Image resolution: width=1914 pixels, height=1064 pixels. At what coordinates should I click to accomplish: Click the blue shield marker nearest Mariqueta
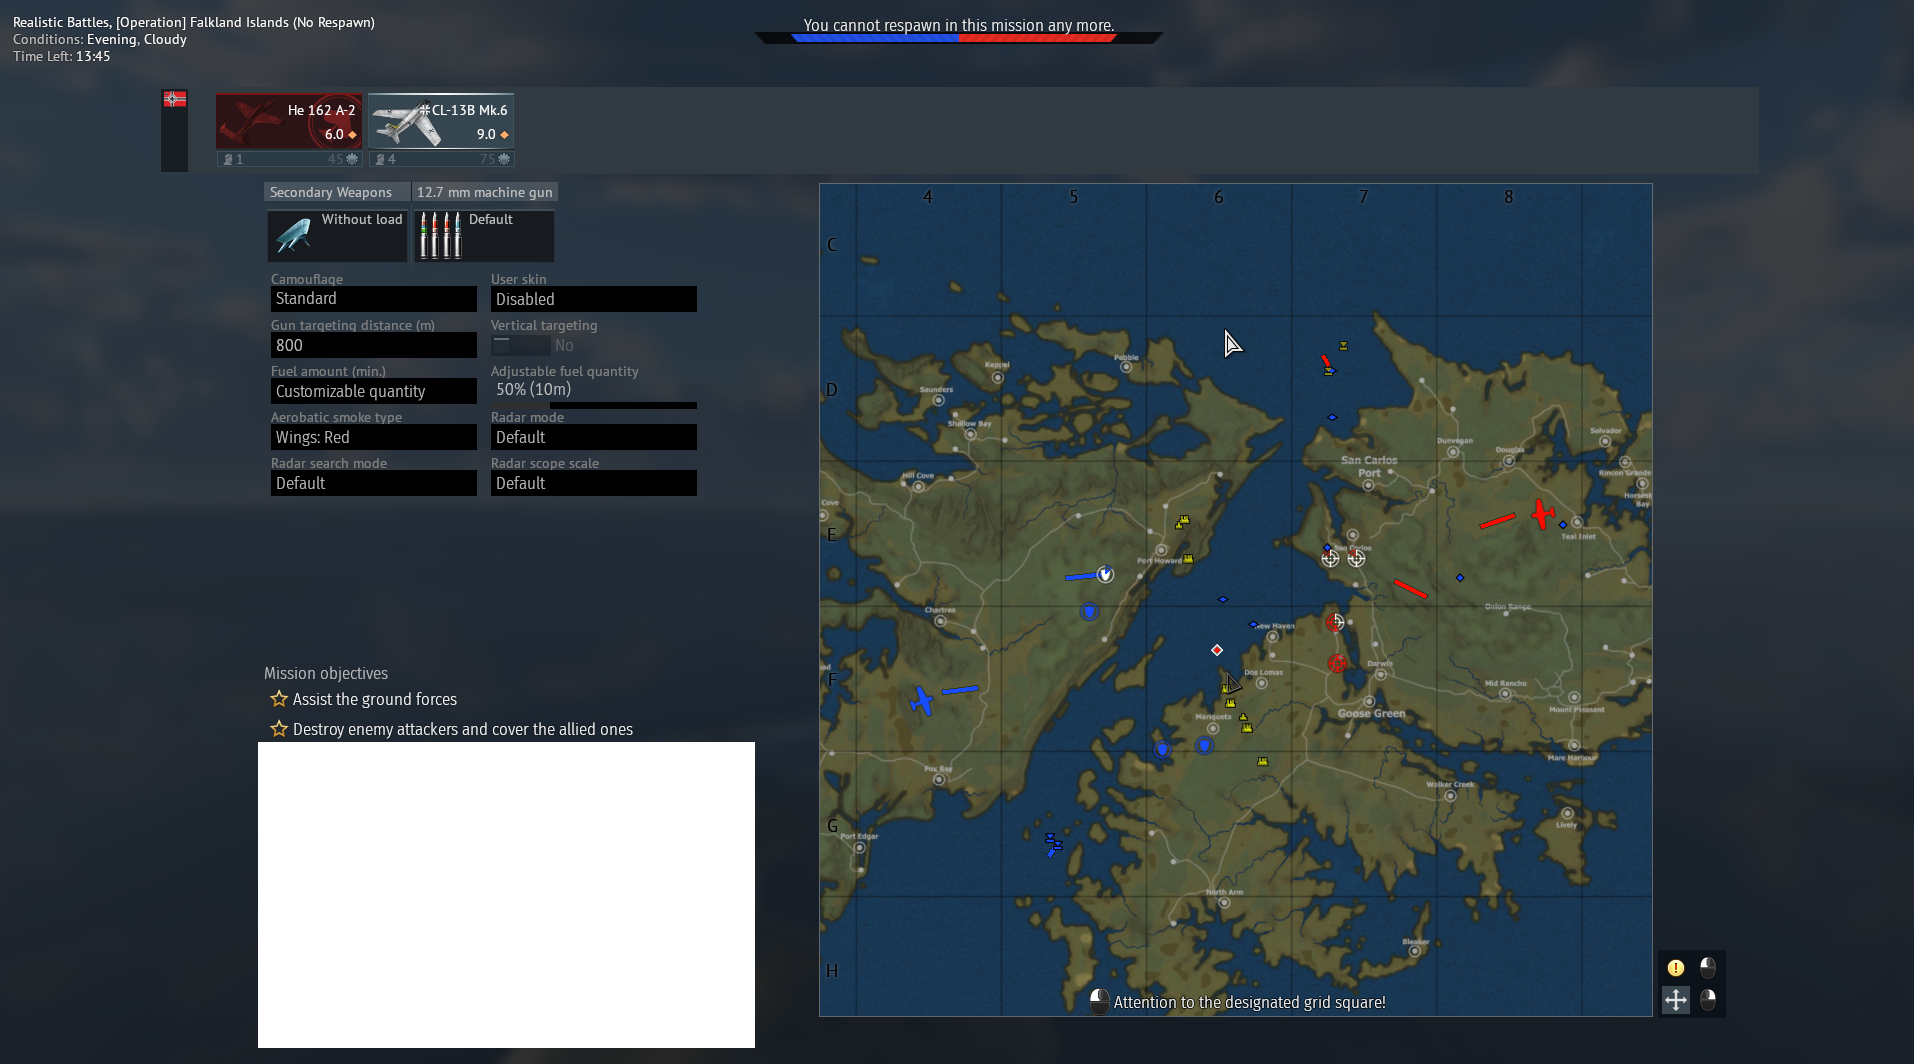1205,745
